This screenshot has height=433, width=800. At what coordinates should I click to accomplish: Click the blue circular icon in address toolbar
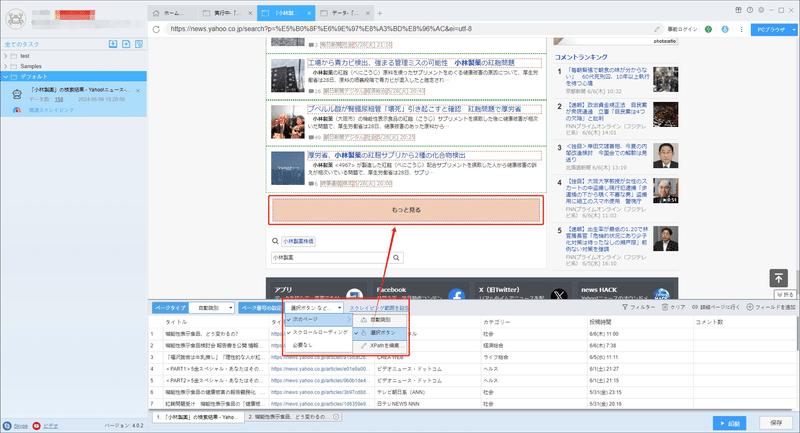click(725, 29)
